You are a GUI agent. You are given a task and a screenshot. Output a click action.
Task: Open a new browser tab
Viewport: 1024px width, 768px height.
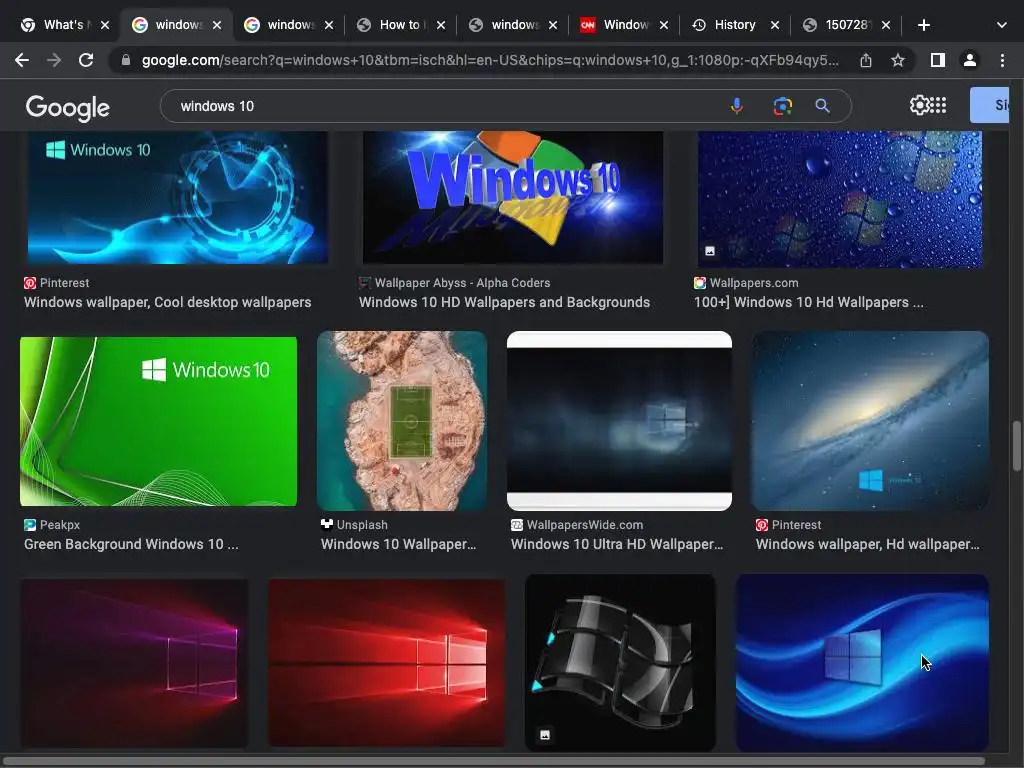[x=923, y=25]
